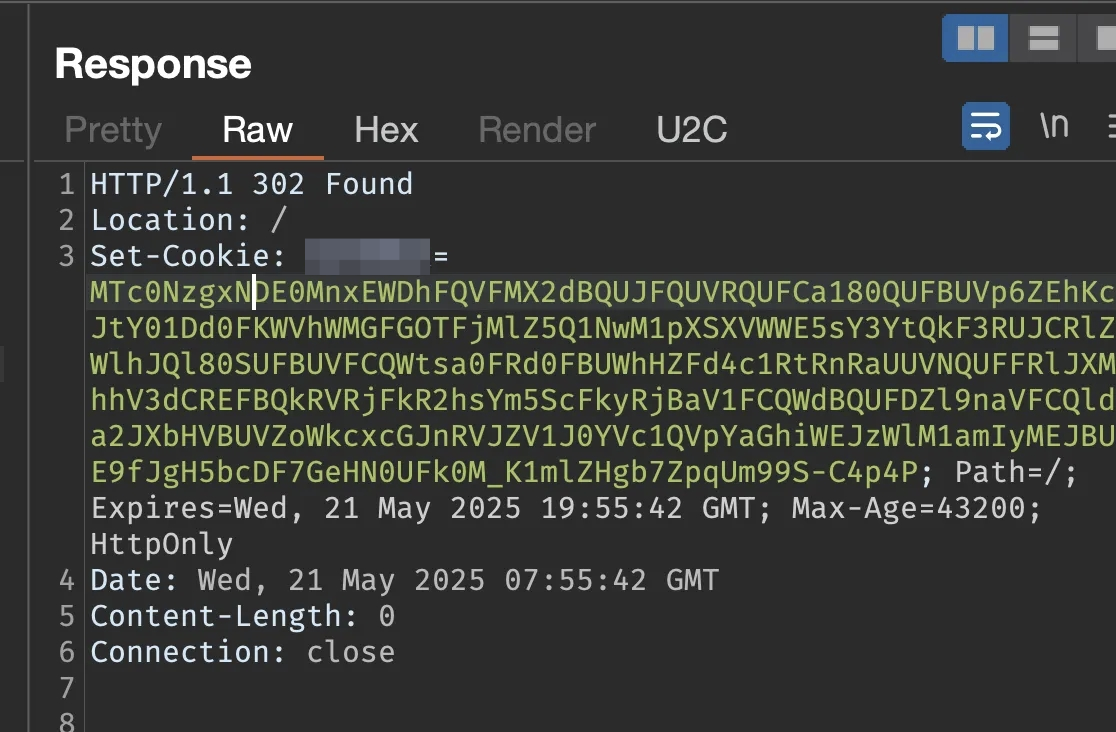The width and height of the screenshot is (1116, 732).
Task: Click the Date header line
Action: point(404,580)
